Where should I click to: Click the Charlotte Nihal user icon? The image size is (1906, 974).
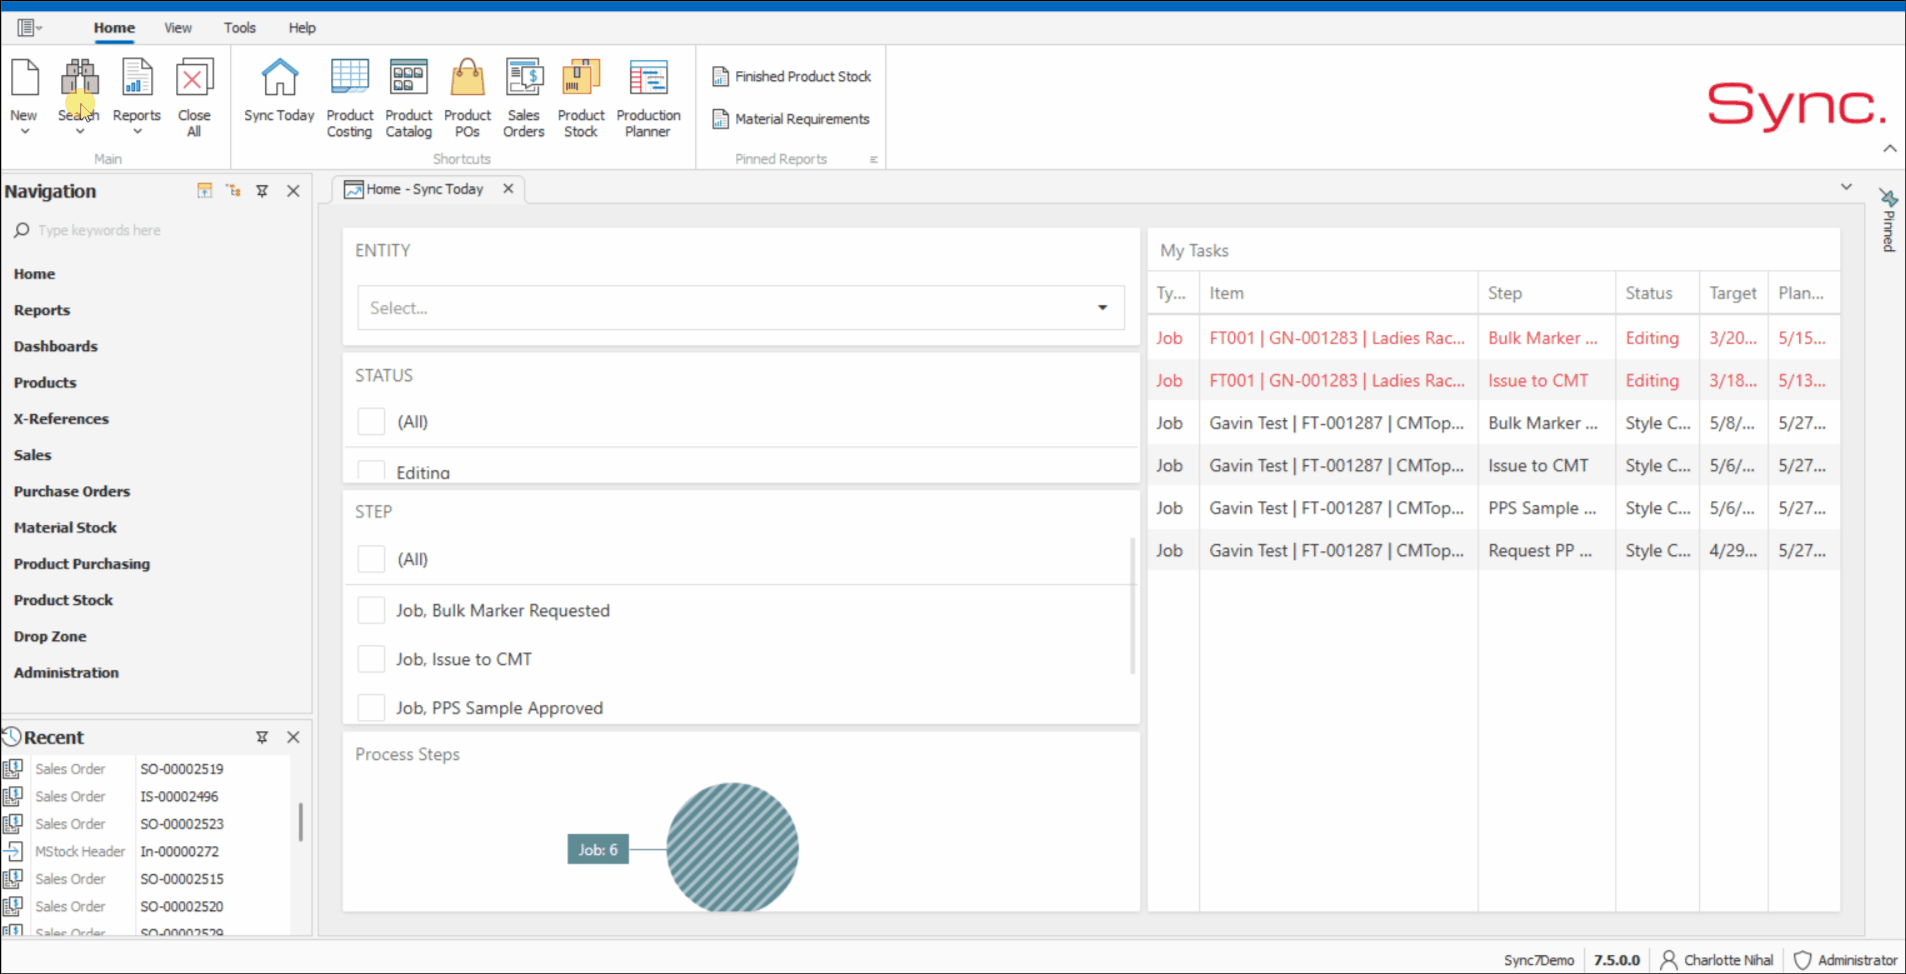[x=1668, y=959]
